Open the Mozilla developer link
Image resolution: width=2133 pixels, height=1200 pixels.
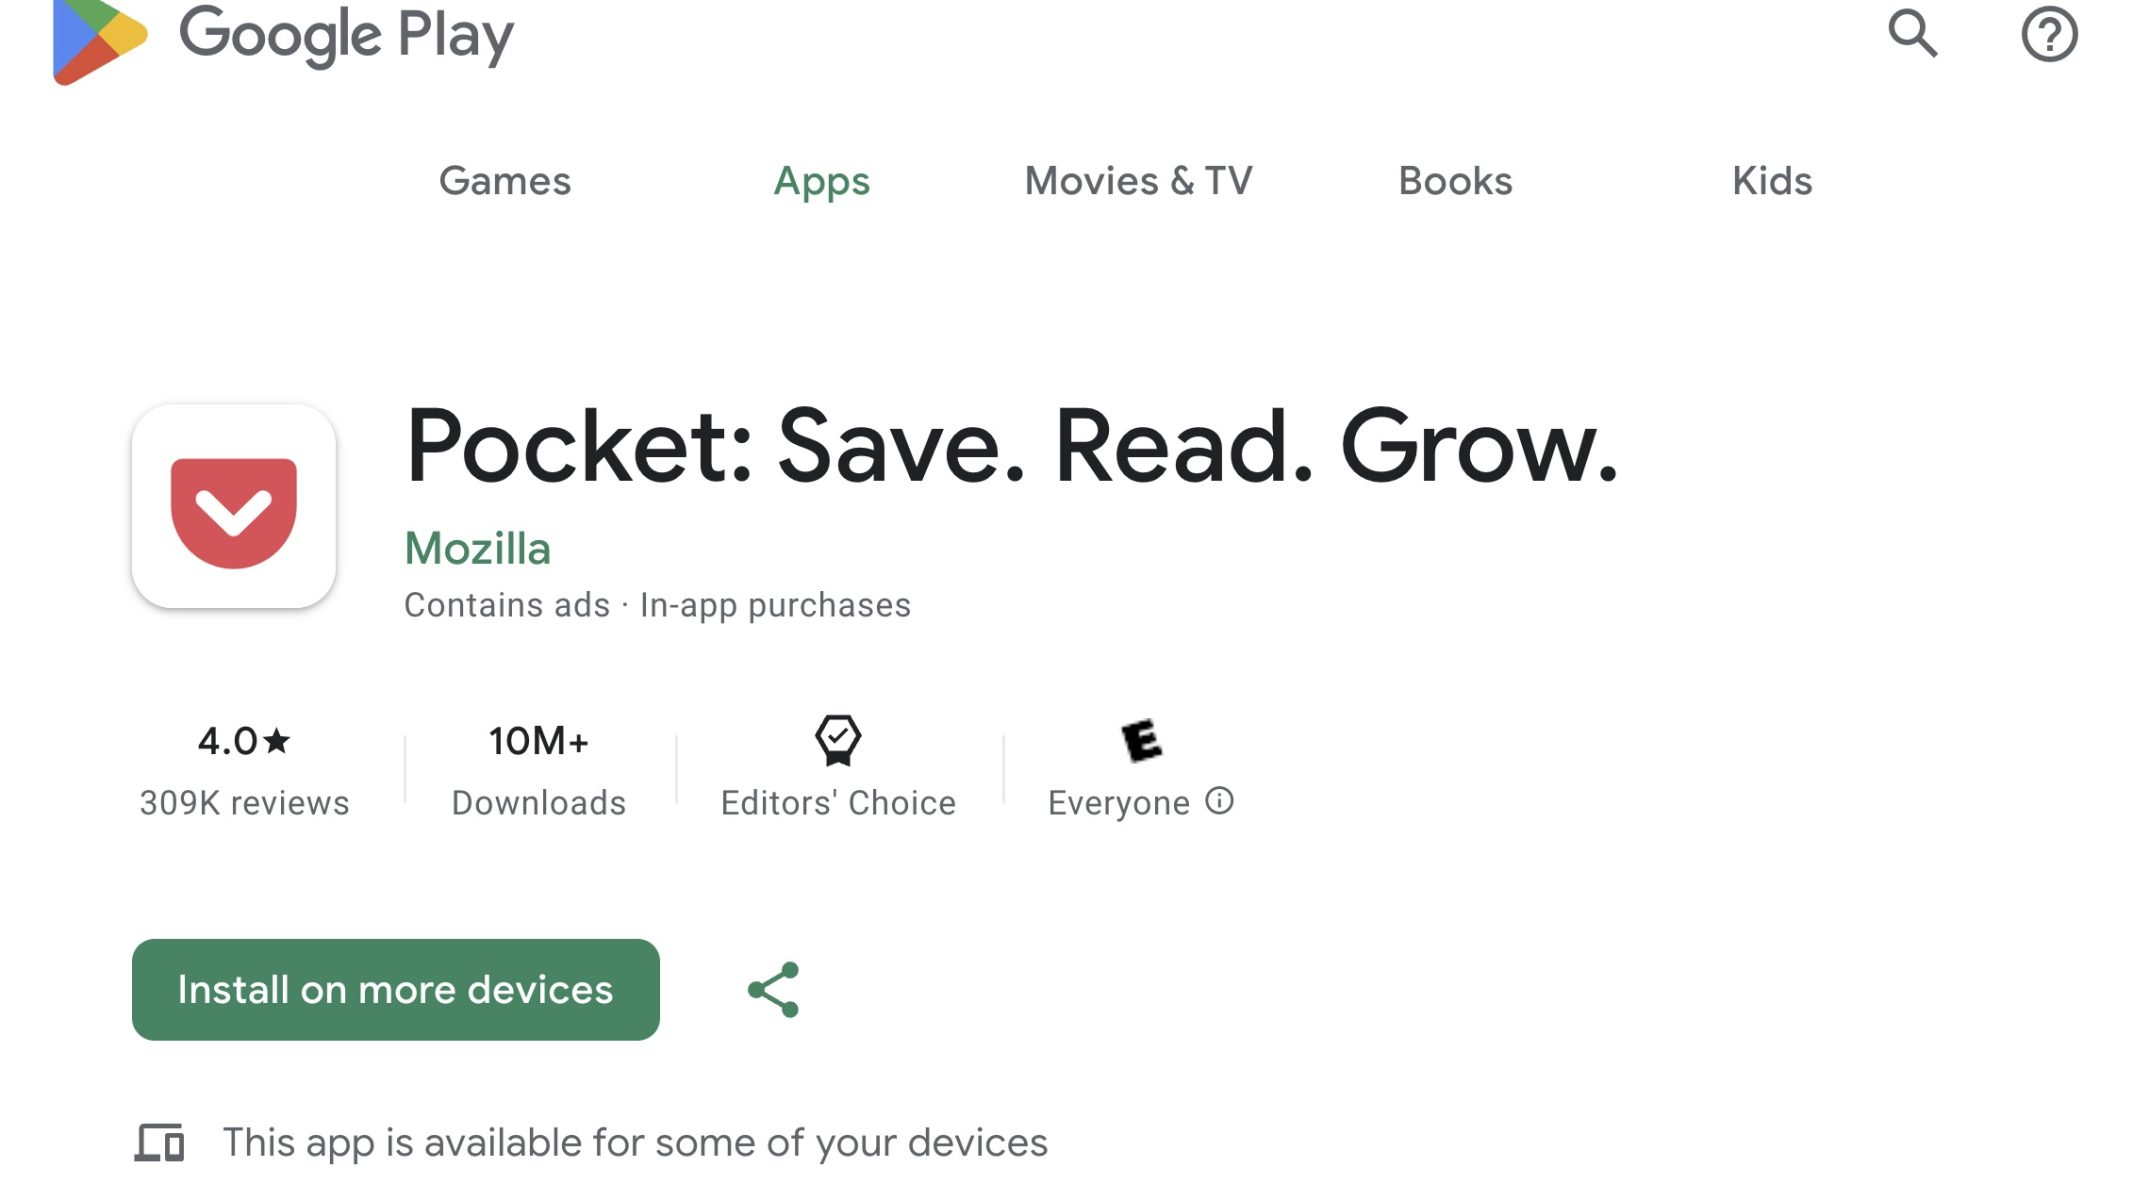(477, 549)
